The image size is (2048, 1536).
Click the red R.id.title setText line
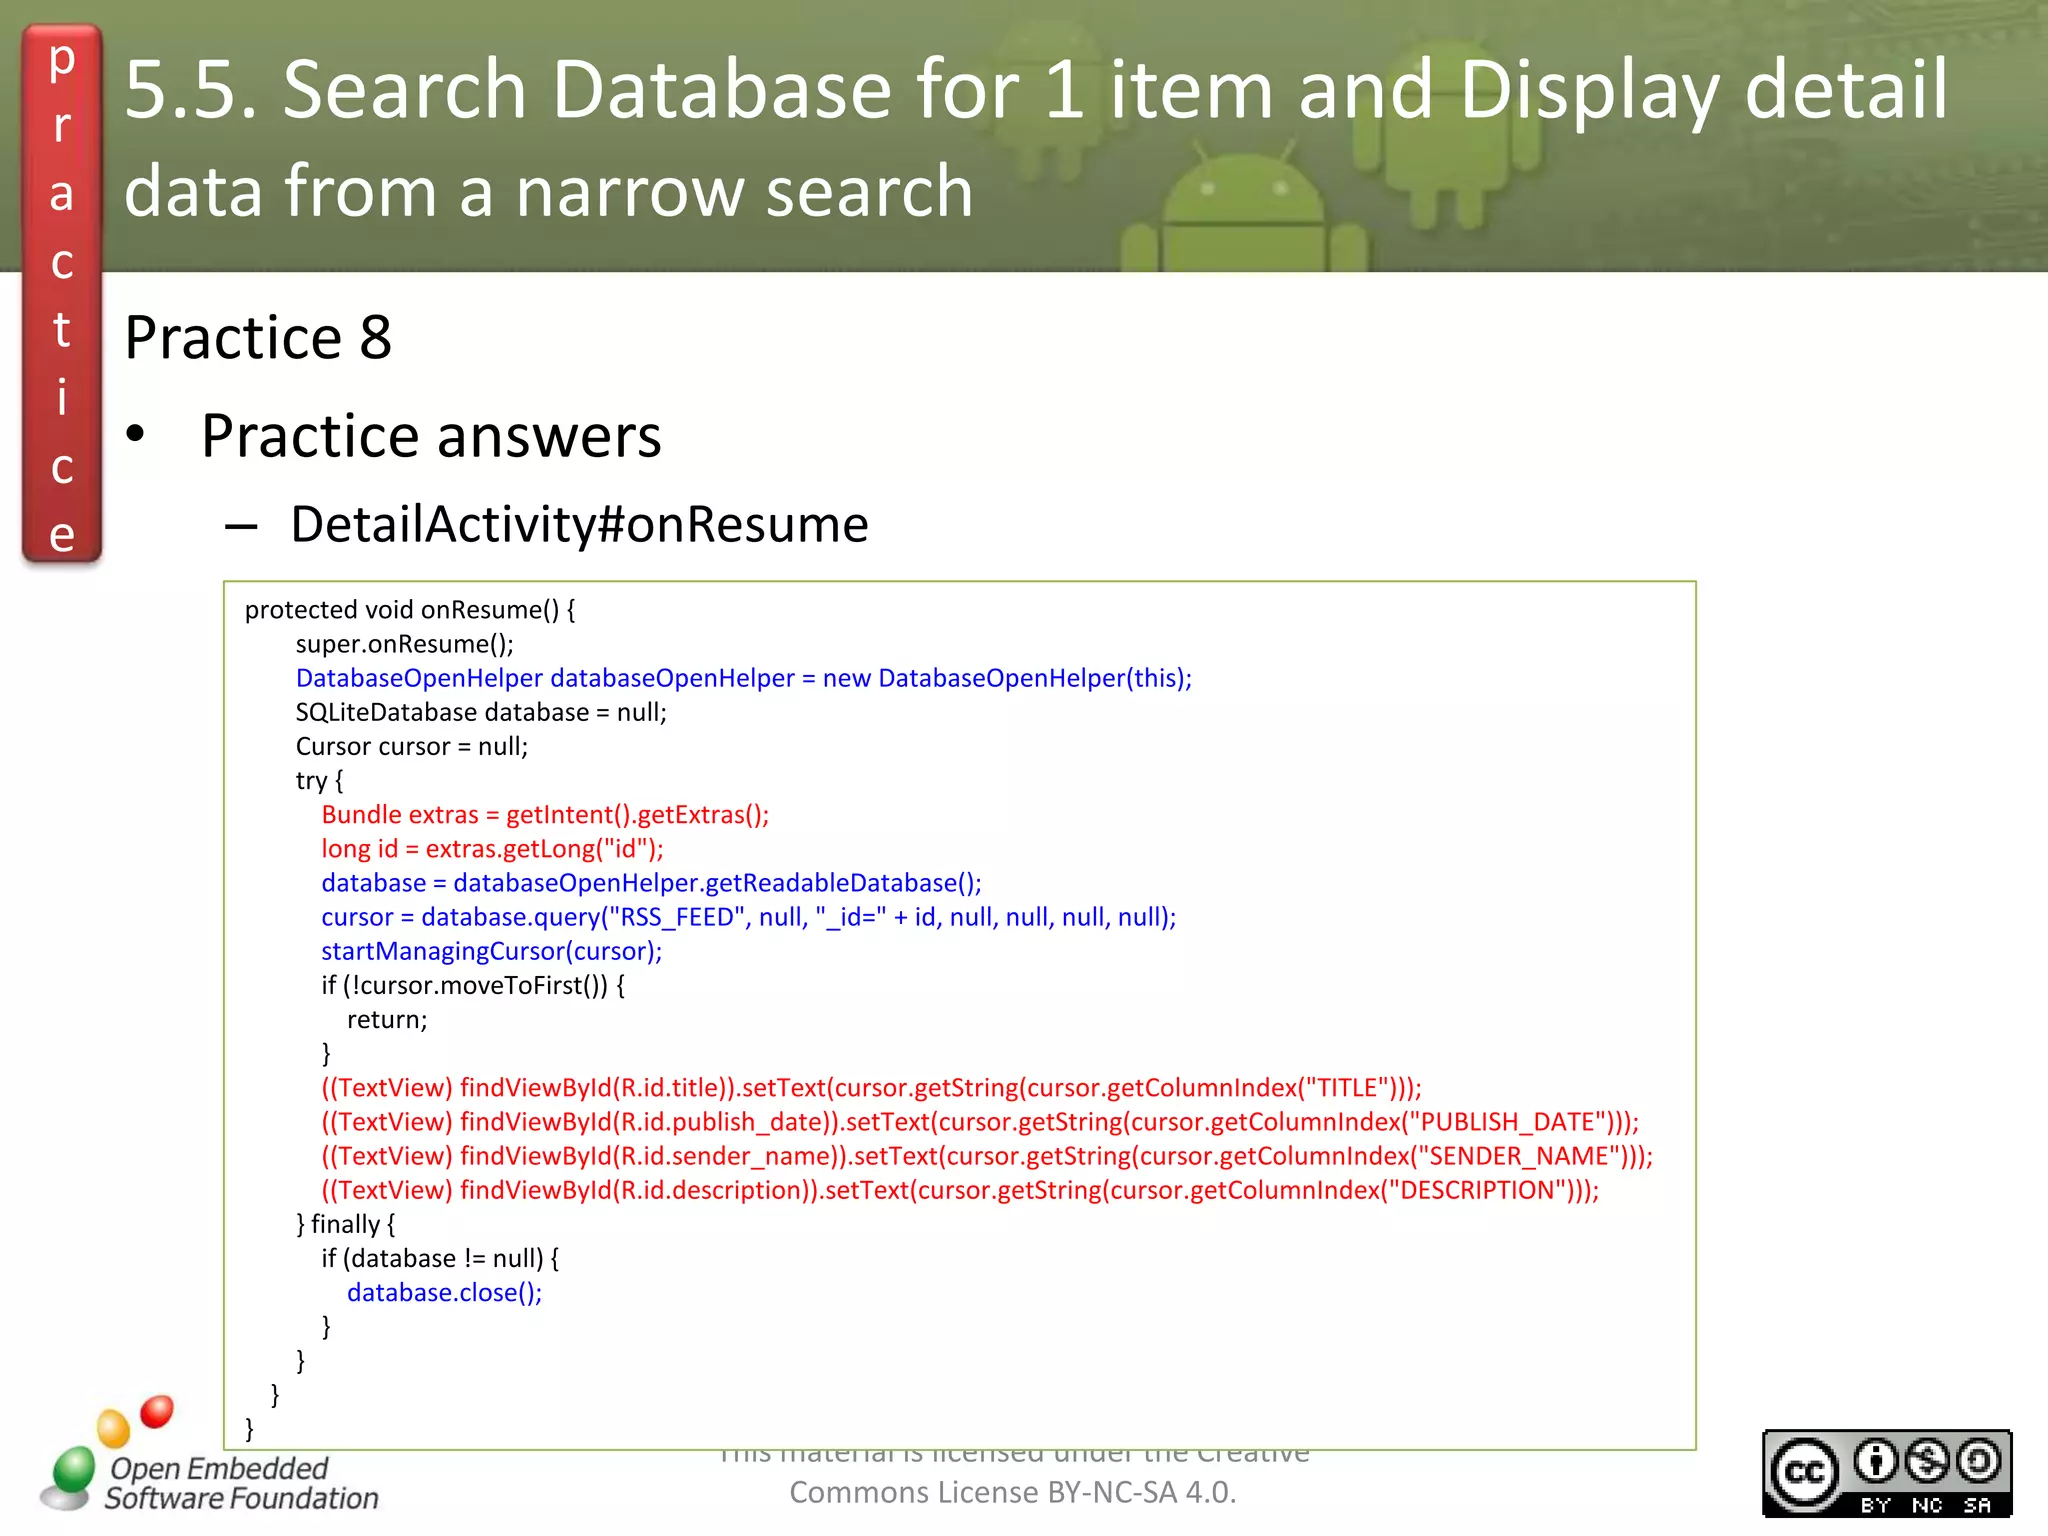871,1088
